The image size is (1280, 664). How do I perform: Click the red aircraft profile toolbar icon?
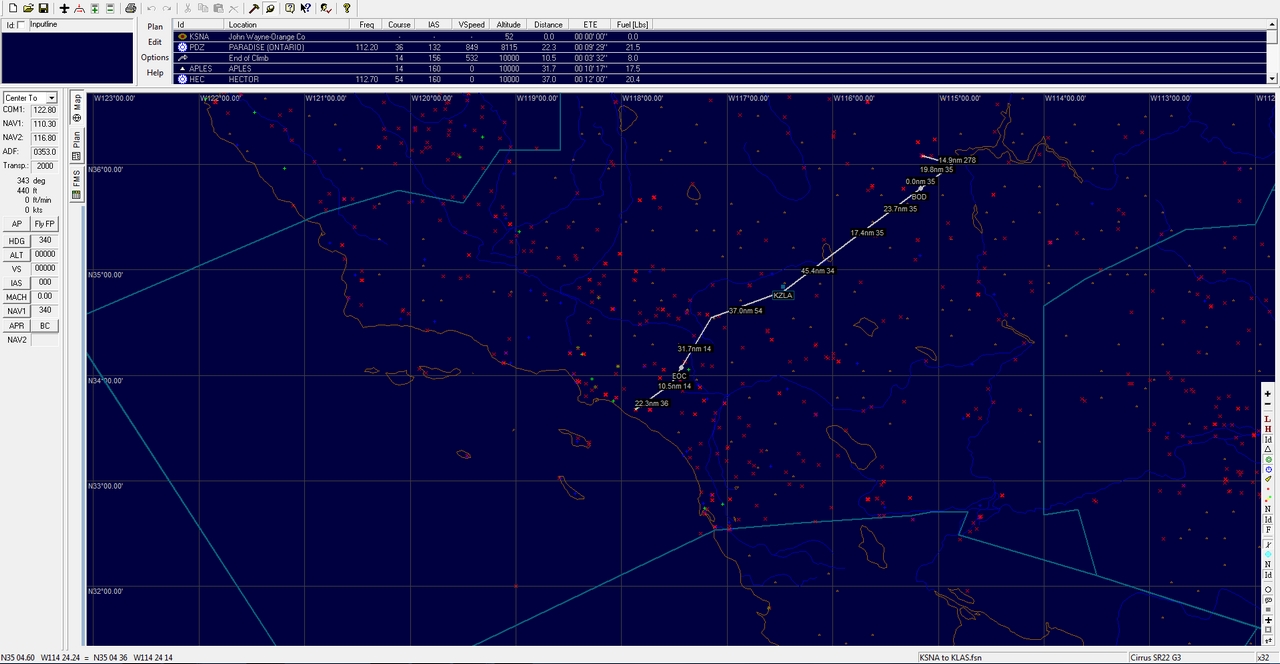80,8
